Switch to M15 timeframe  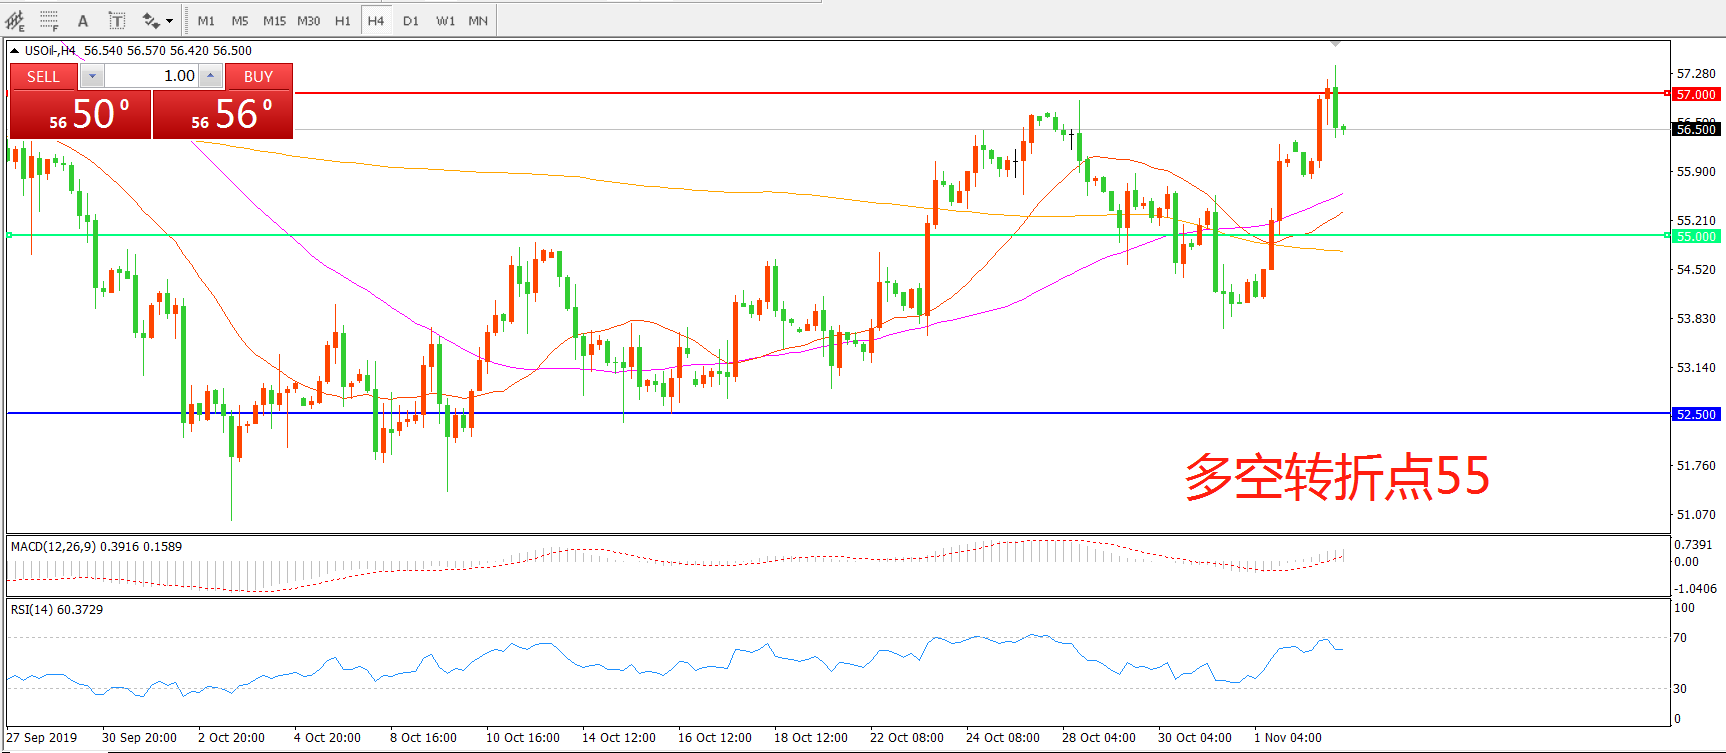coord(274,20)
